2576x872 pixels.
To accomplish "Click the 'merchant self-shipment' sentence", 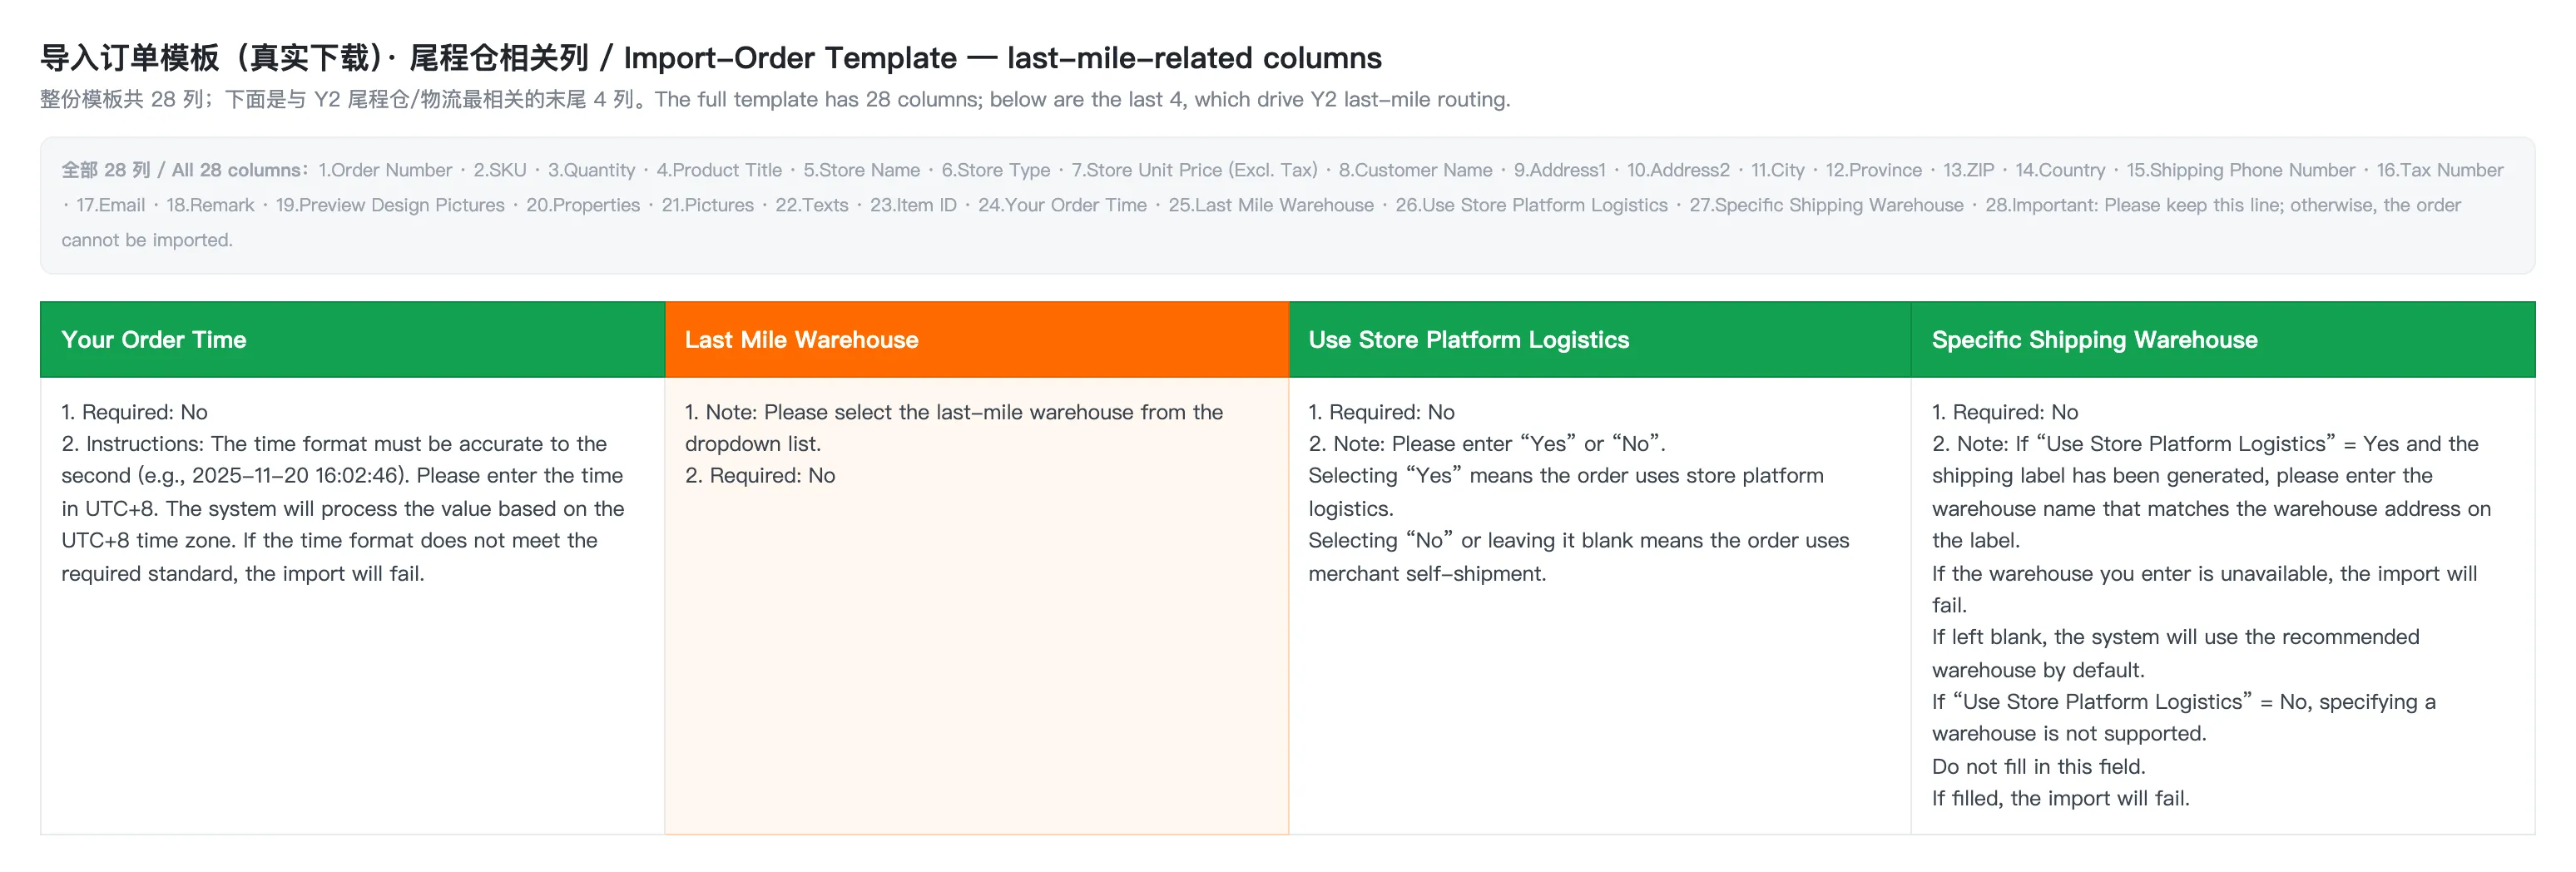I will [1579, 557].
